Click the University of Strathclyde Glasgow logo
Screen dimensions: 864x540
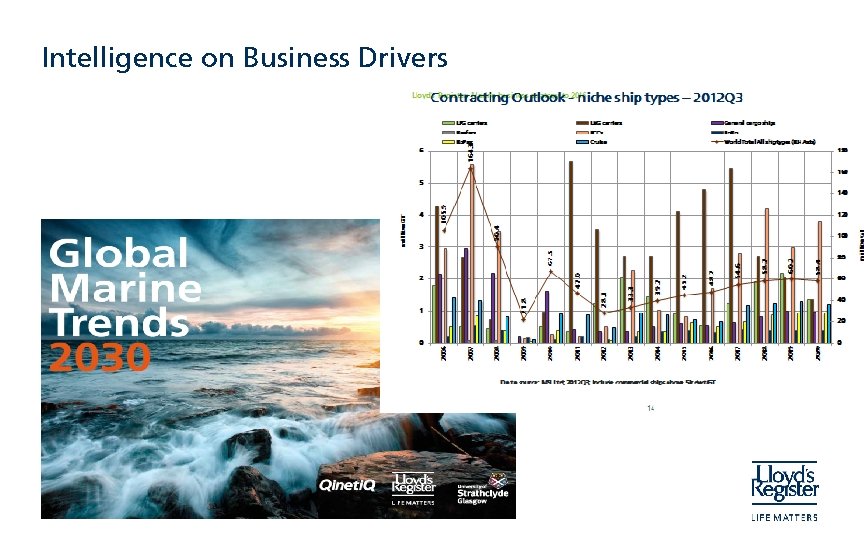pos(483,489)
